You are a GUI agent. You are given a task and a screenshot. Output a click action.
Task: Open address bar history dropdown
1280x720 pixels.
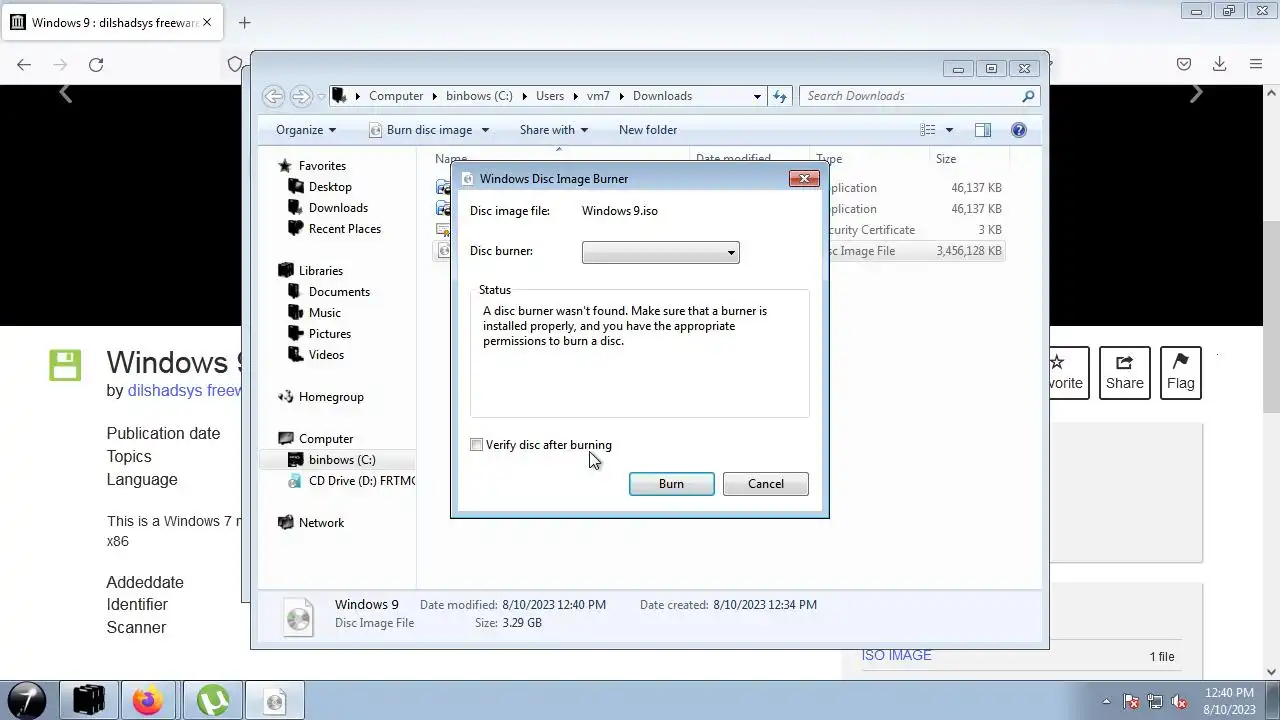click(x=757, y=96)
